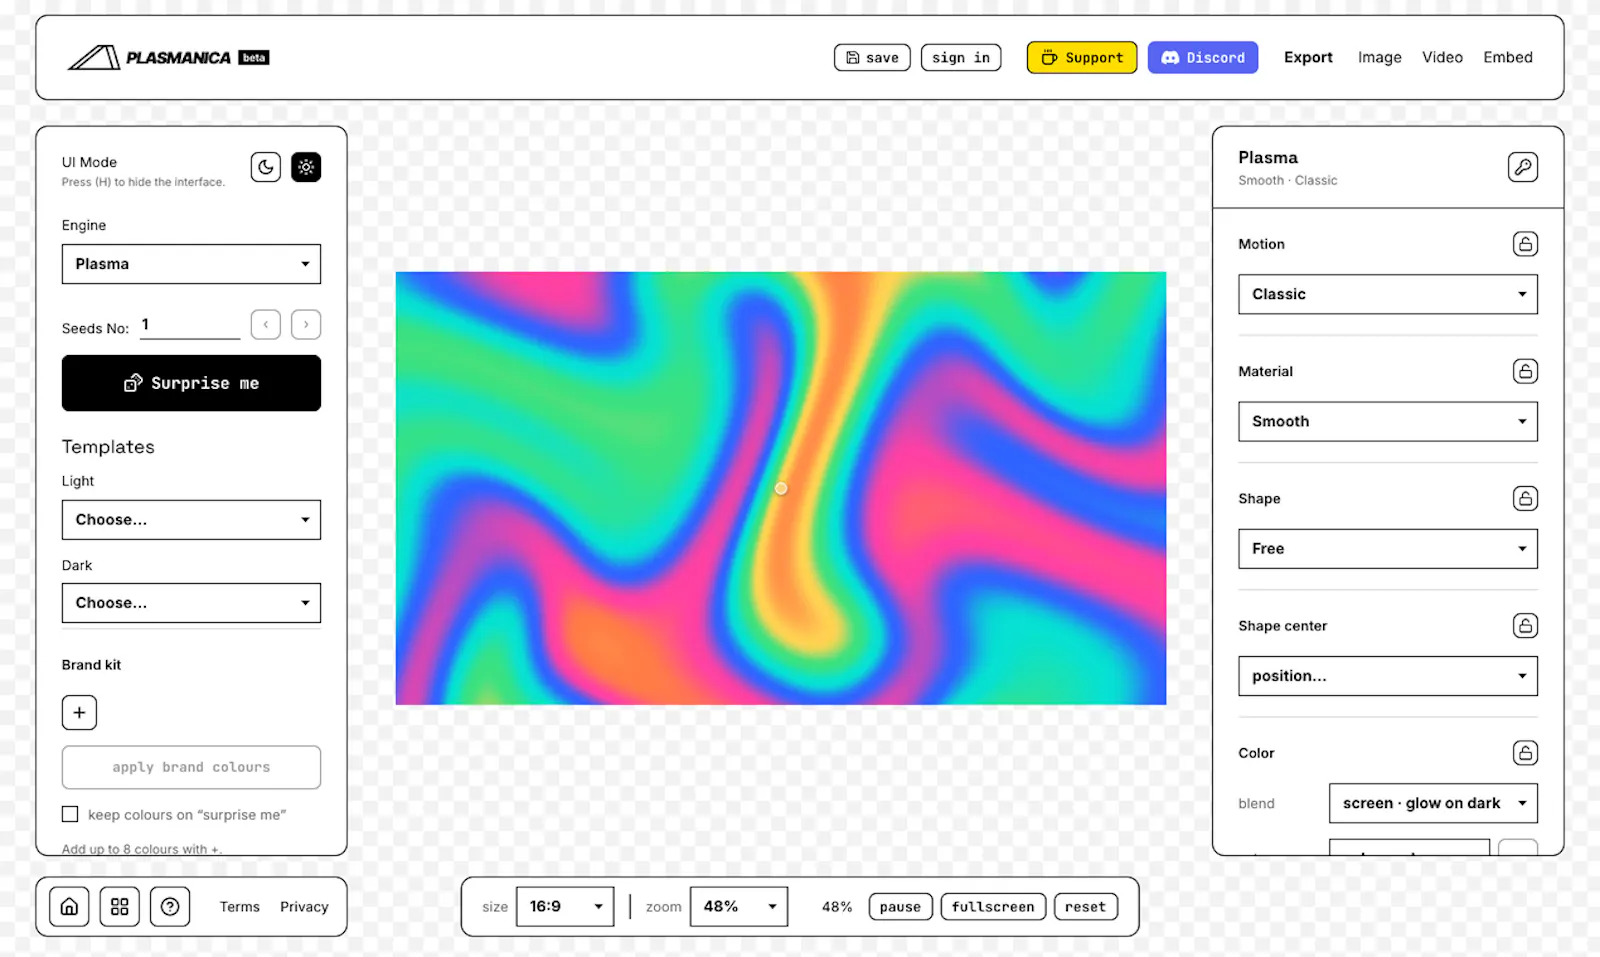Open the Terms link
This screenshot has height=957, width=1600.
click(240, 907)
